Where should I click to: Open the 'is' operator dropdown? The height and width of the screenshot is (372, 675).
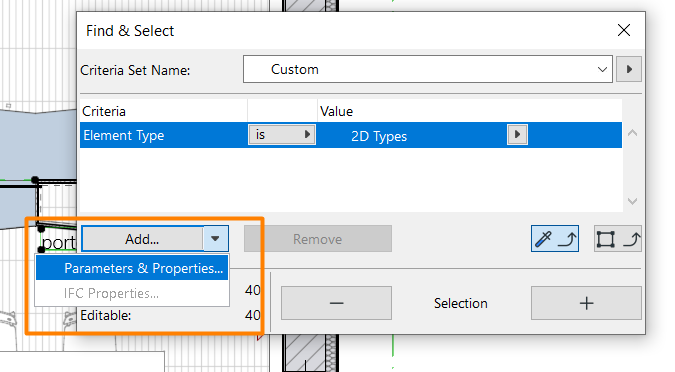282,135
